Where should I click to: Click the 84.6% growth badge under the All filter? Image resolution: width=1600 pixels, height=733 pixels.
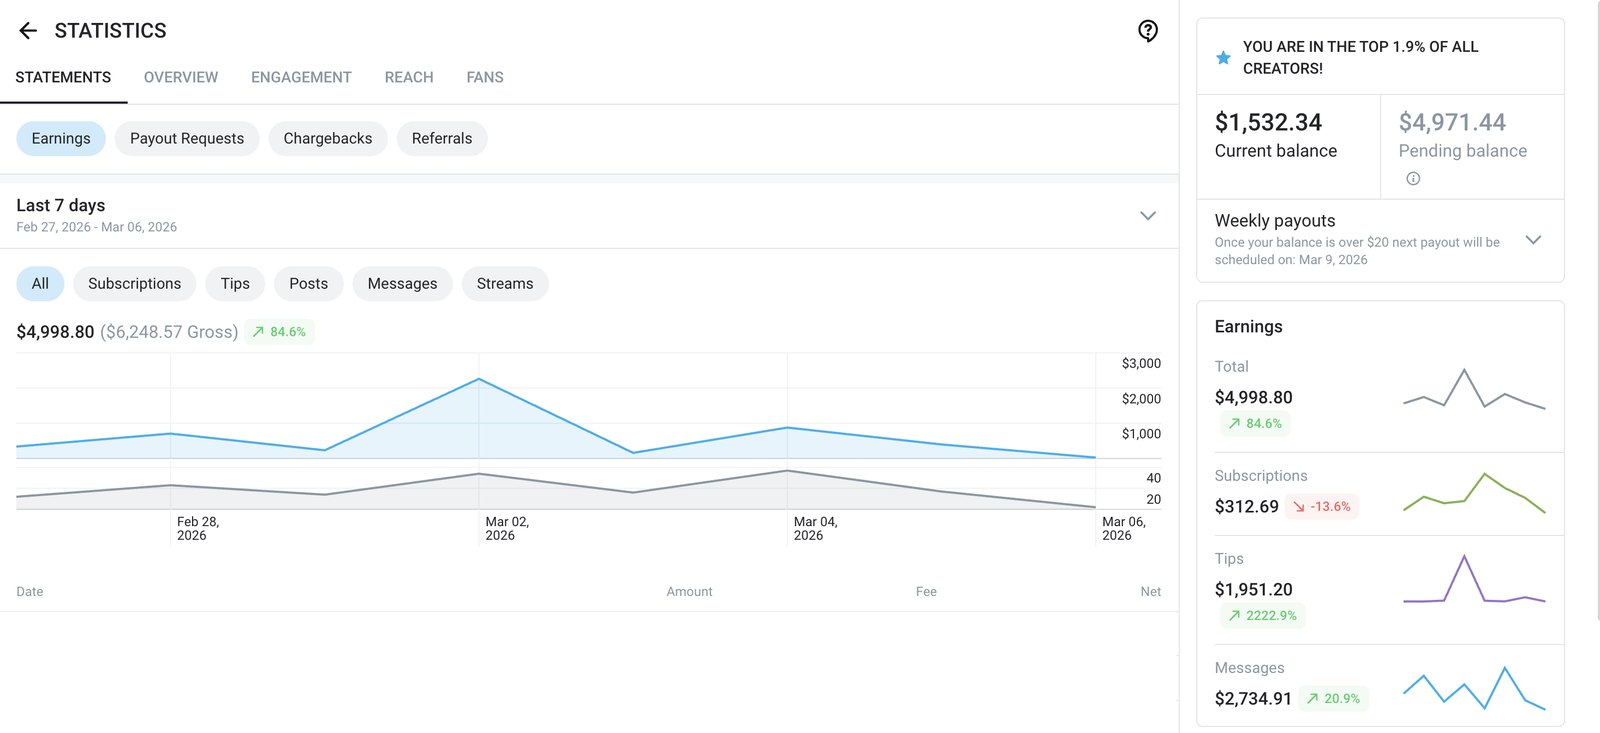coord(279,332)
